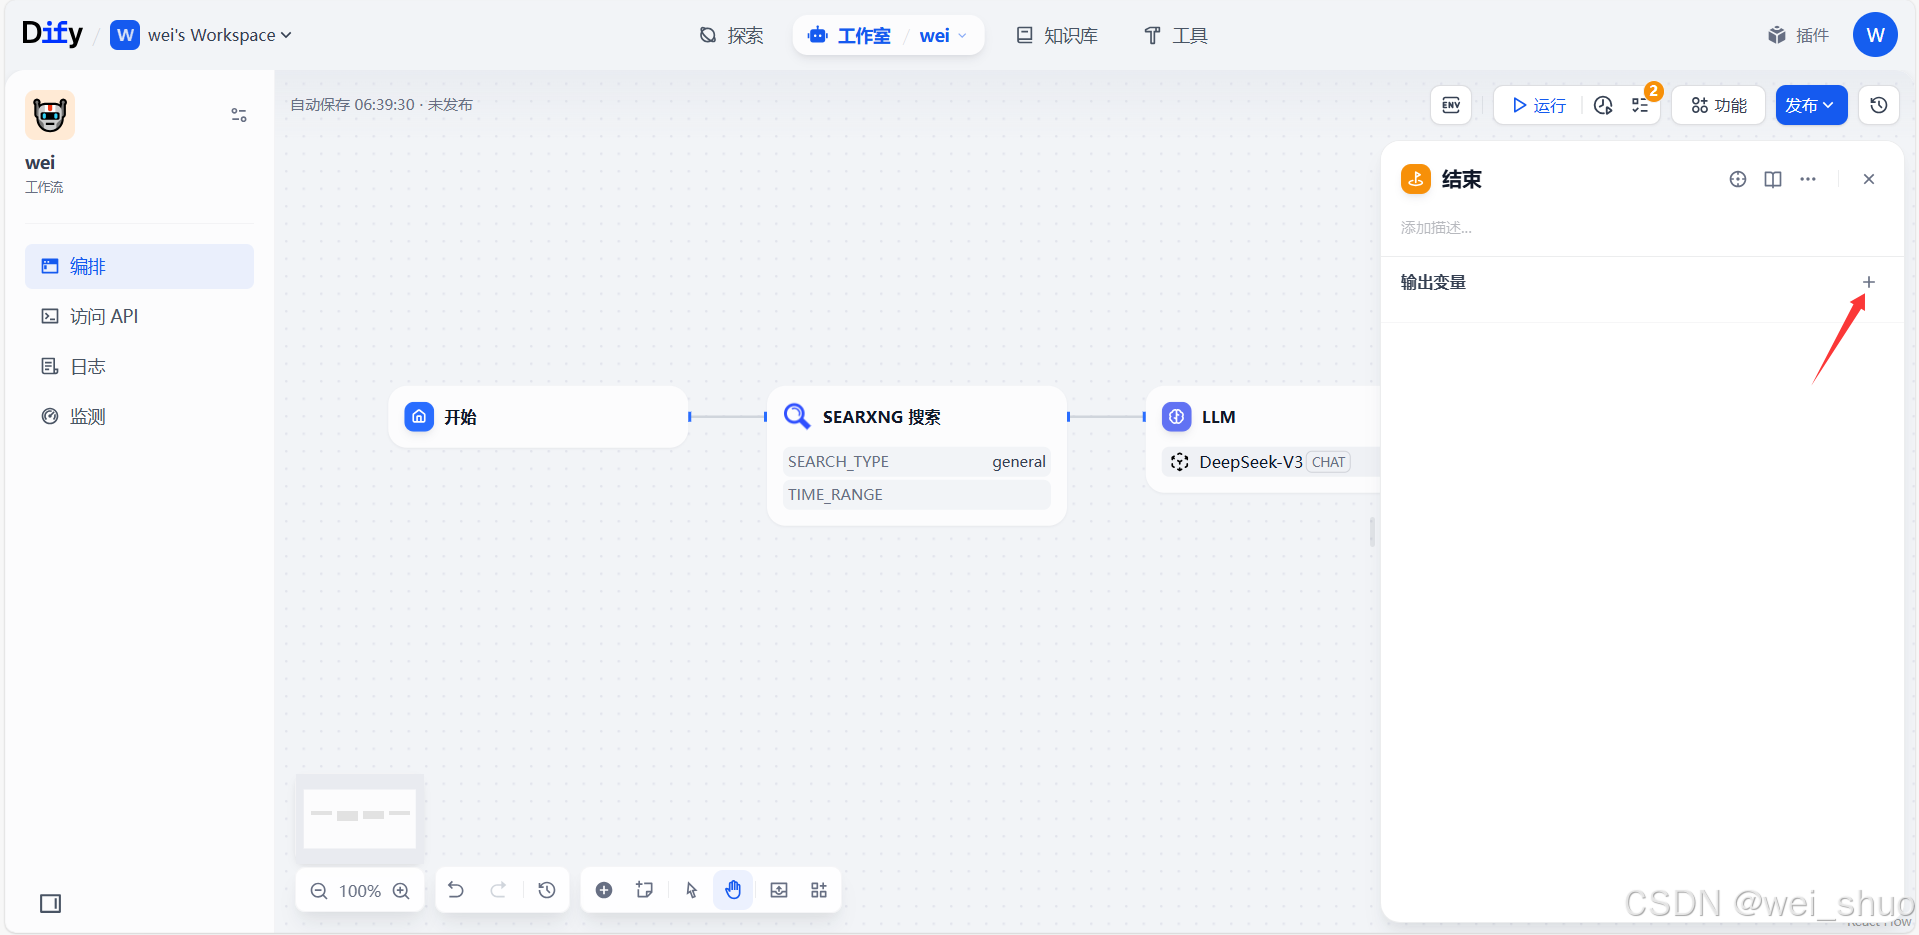Open version history icon top right
Image resolution: width=1919 pixels, height=935 pixels.
point(1879,105)
